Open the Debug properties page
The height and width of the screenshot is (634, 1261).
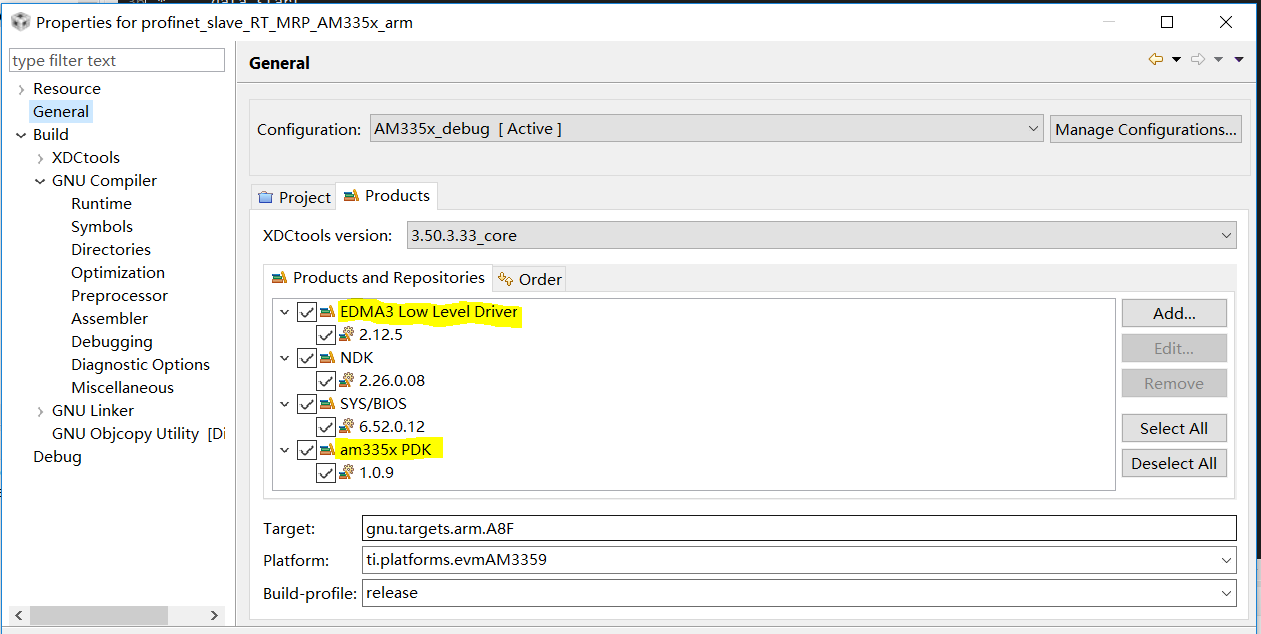pos(57,457)
